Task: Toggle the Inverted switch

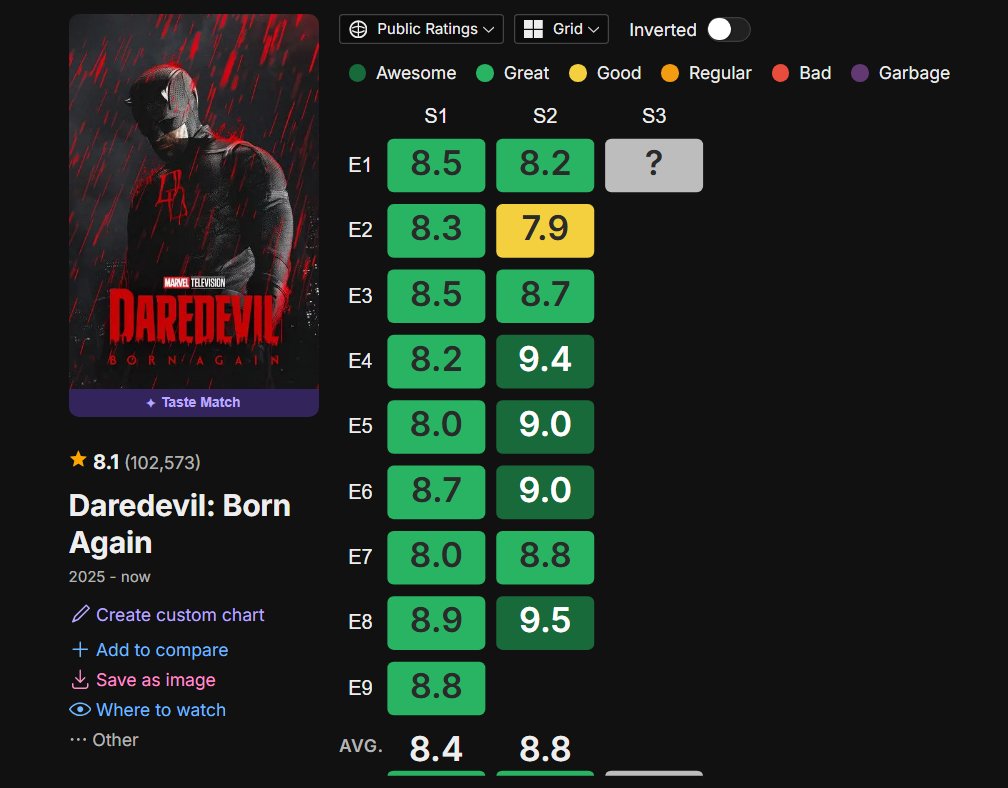Action: (x=728, y=30)
